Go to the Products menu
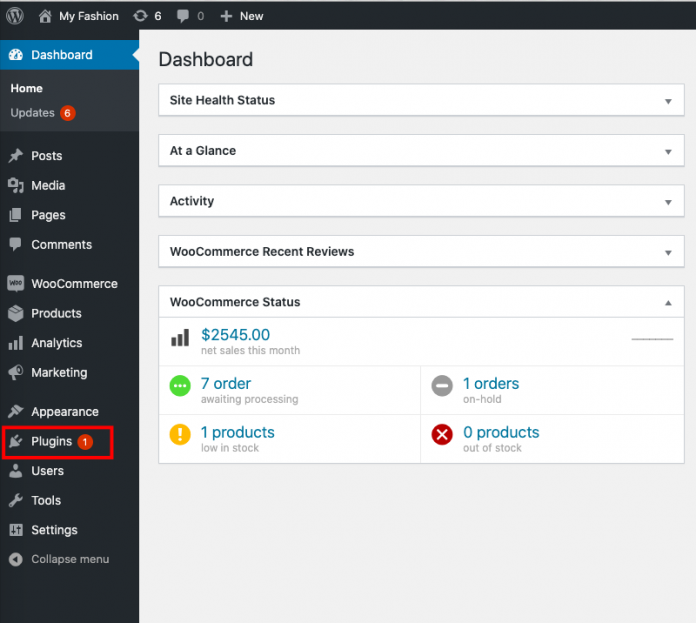Image resolution: width=696 pixels, height=623 pixels. [x=56, y=313]
